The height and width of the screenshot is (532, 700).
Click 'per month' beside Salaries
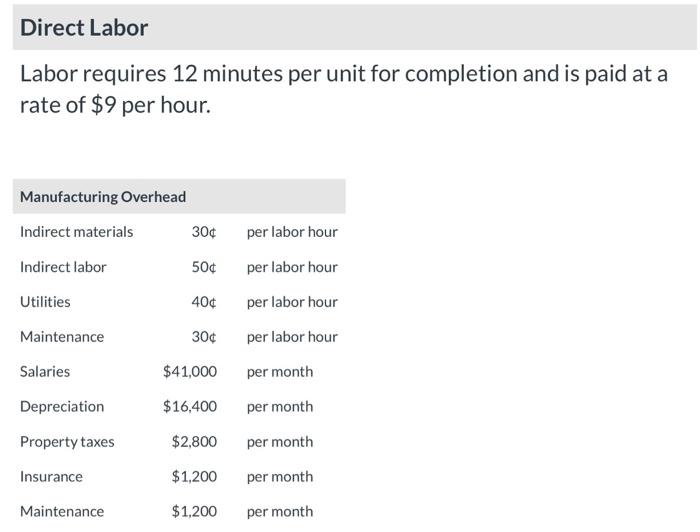coord(280,372)
